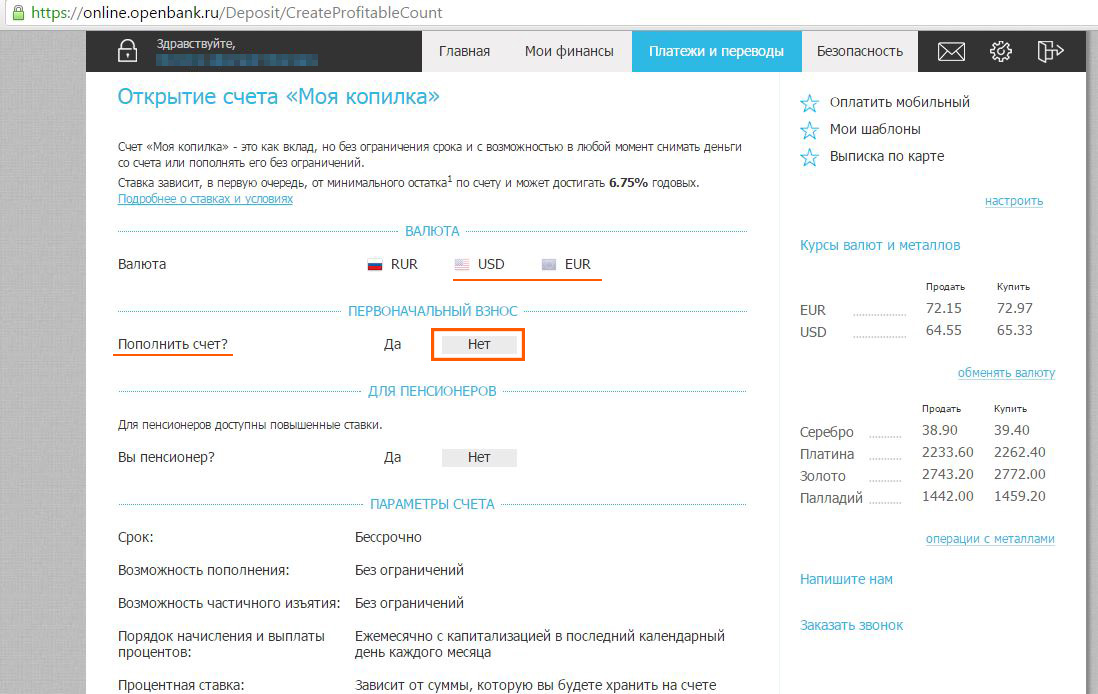Open settings gear icon in header

(1000, 52)
